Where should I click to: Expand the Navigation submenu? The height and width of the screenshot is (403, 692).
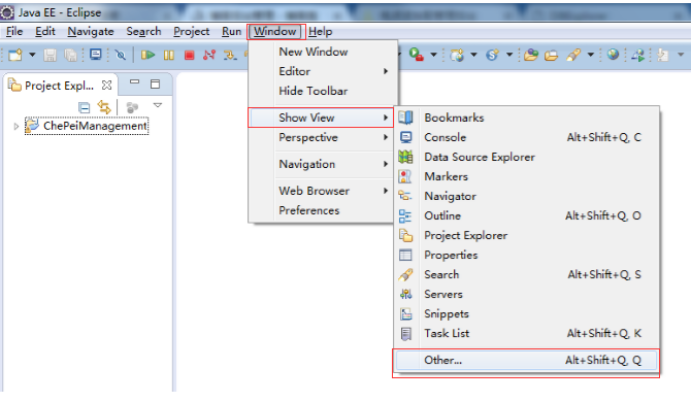[321, 164]
